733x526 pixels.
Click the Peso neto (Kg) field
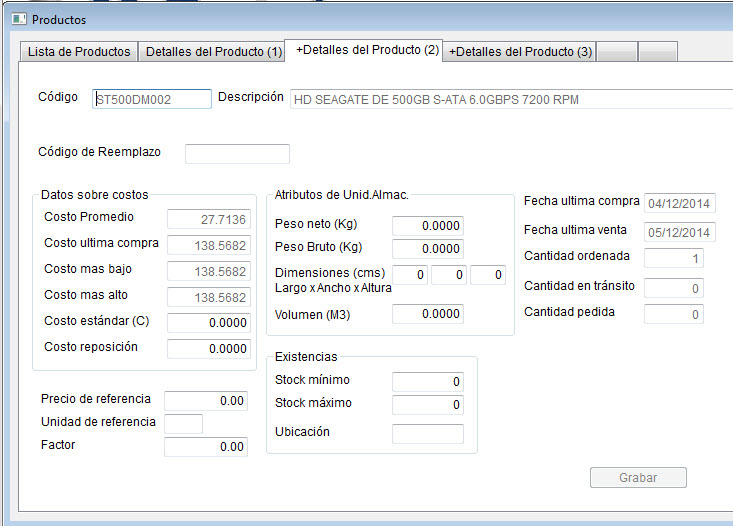(x=427, y=226)
